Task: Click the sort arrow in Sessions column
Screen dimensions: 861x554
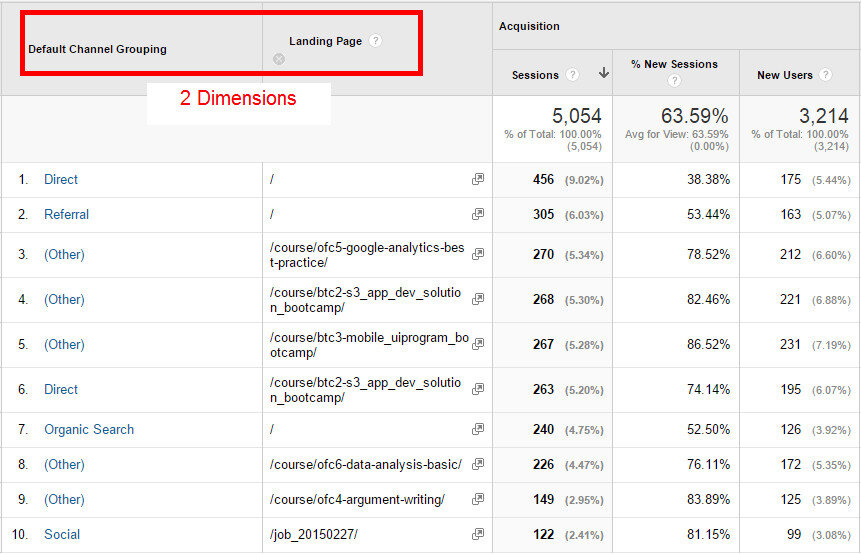Action: pos(603,73)
